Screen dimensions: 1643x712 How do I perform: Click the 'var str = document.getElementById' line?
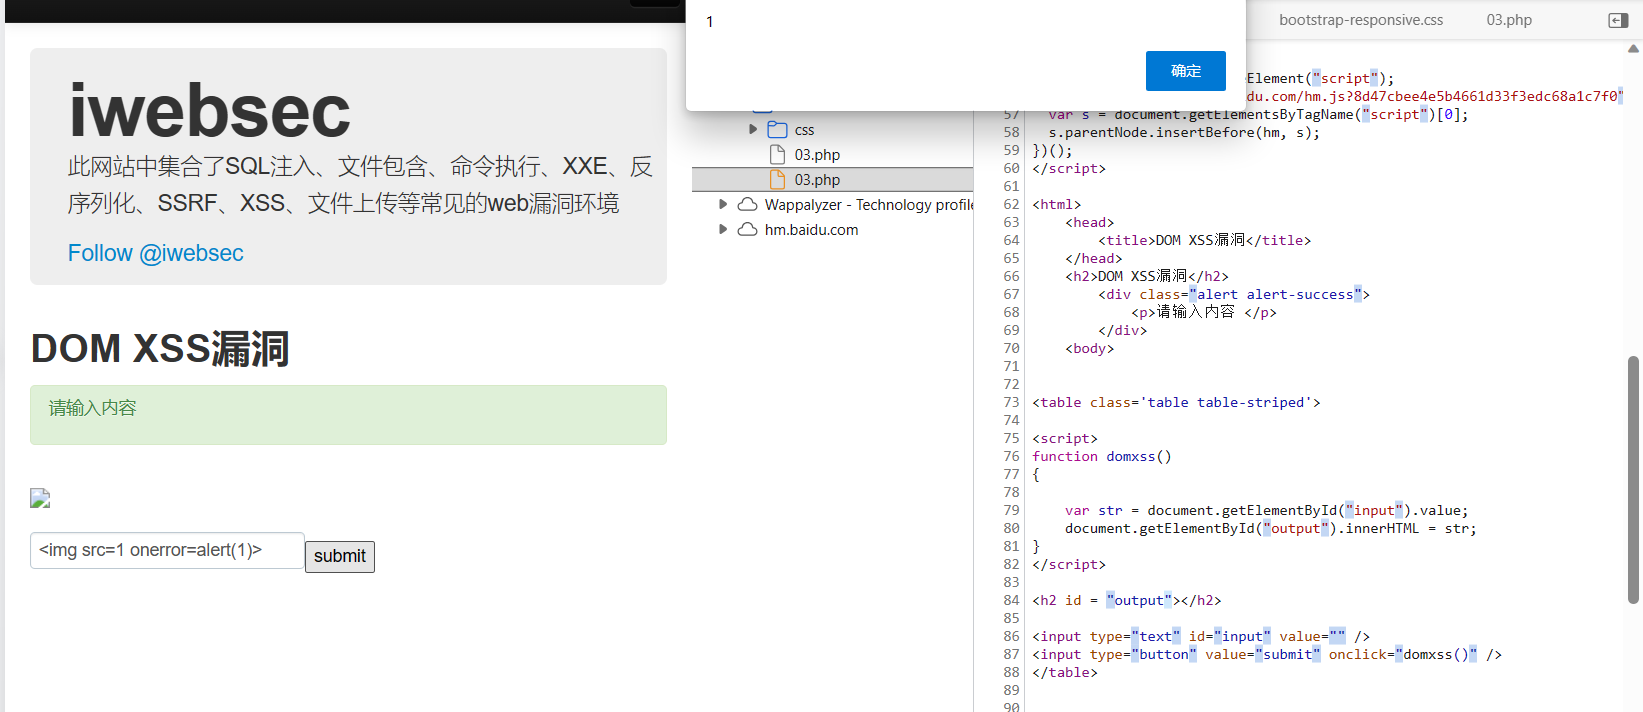click(x=1267, y=510)
